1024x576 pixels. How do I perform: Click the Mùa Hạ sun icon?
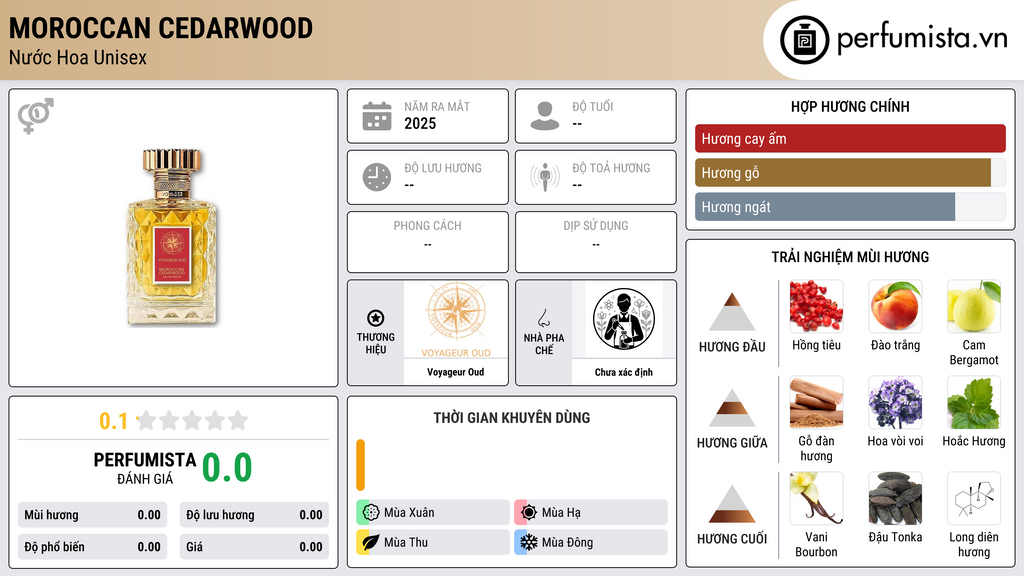click(529, 512)
